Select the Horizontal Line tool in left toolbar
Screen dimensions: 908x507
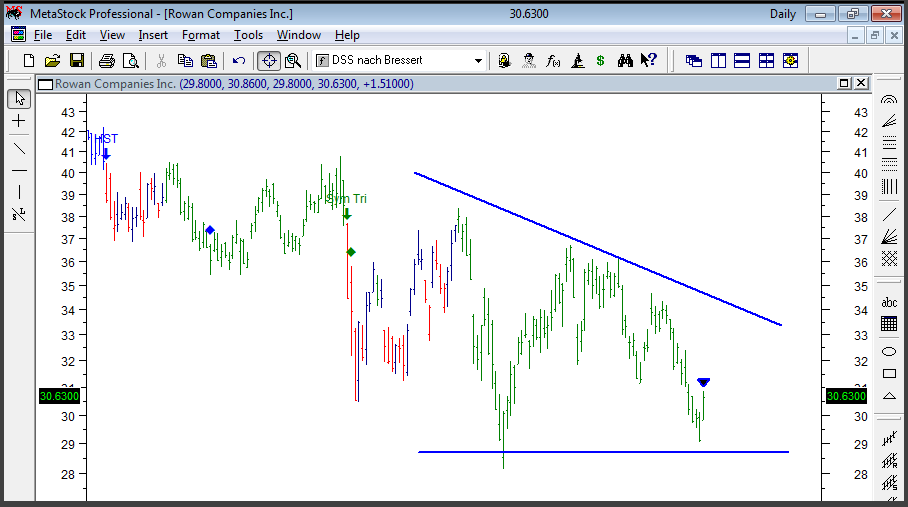point(19,171)
